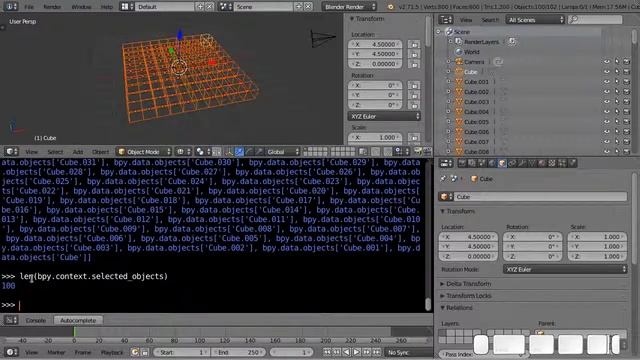
Task: Click the pivot point selector icon
Action: [202, 152]
